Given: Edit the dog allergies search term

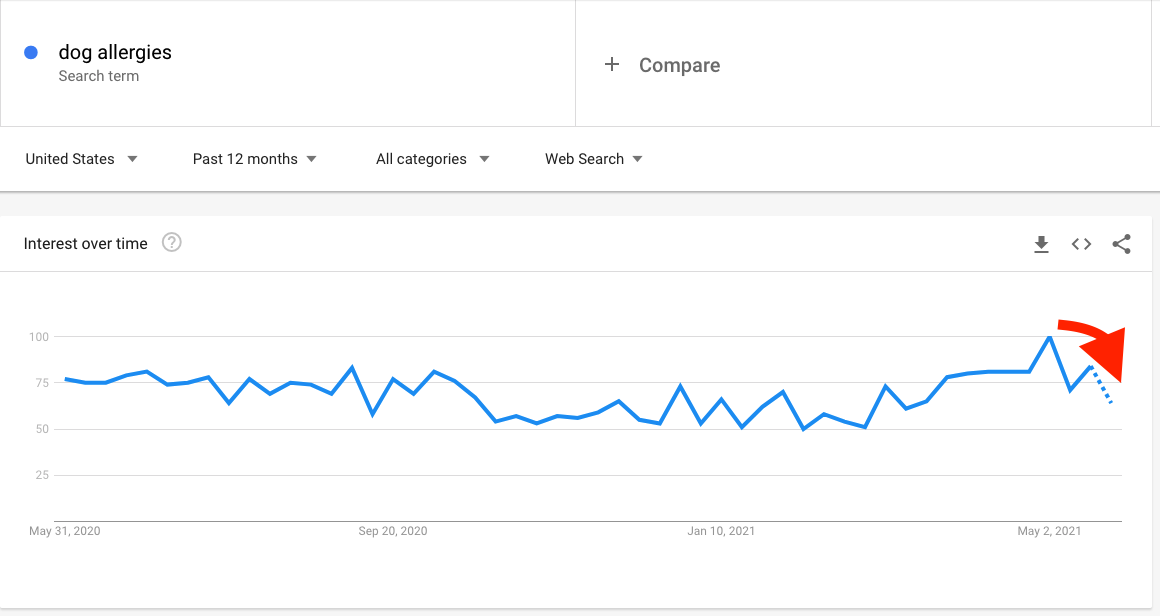Looking at the screenshot, I should tap(115, 53).
